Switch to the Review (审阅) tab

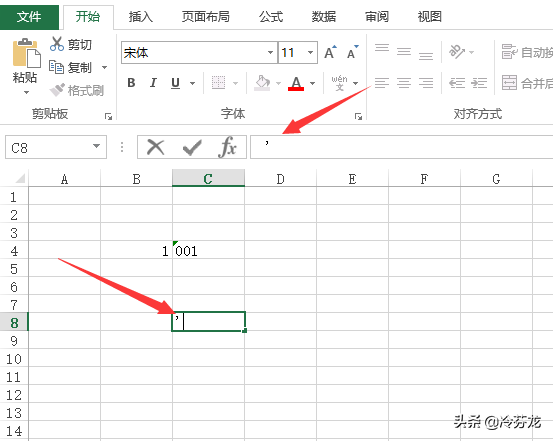[x=377, y=17]
